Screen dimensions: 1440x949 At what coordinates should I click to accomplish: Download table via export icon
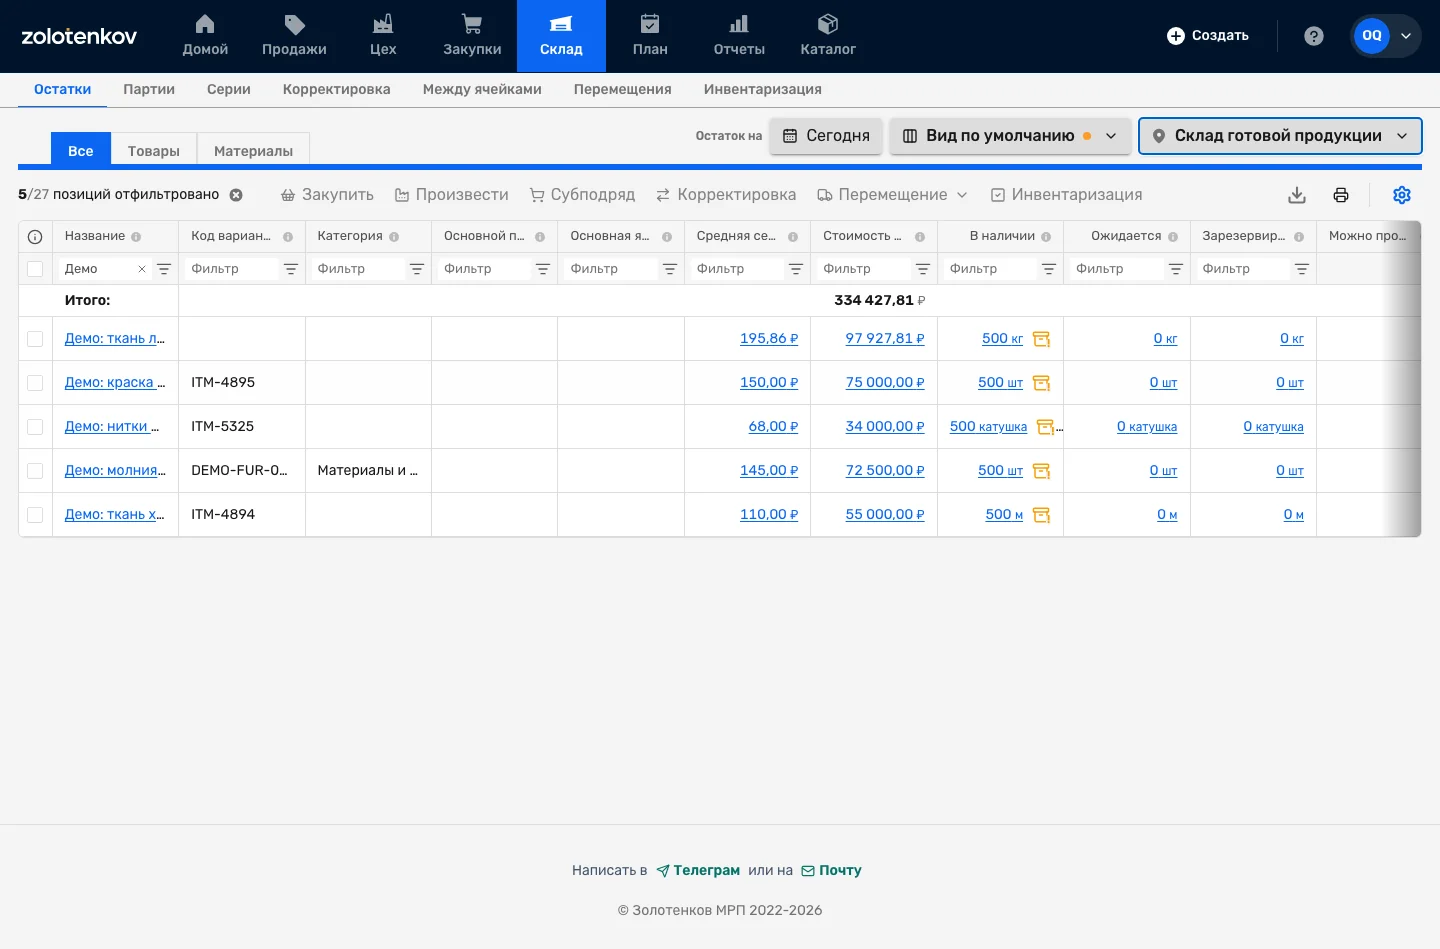tap(1297, 195)
